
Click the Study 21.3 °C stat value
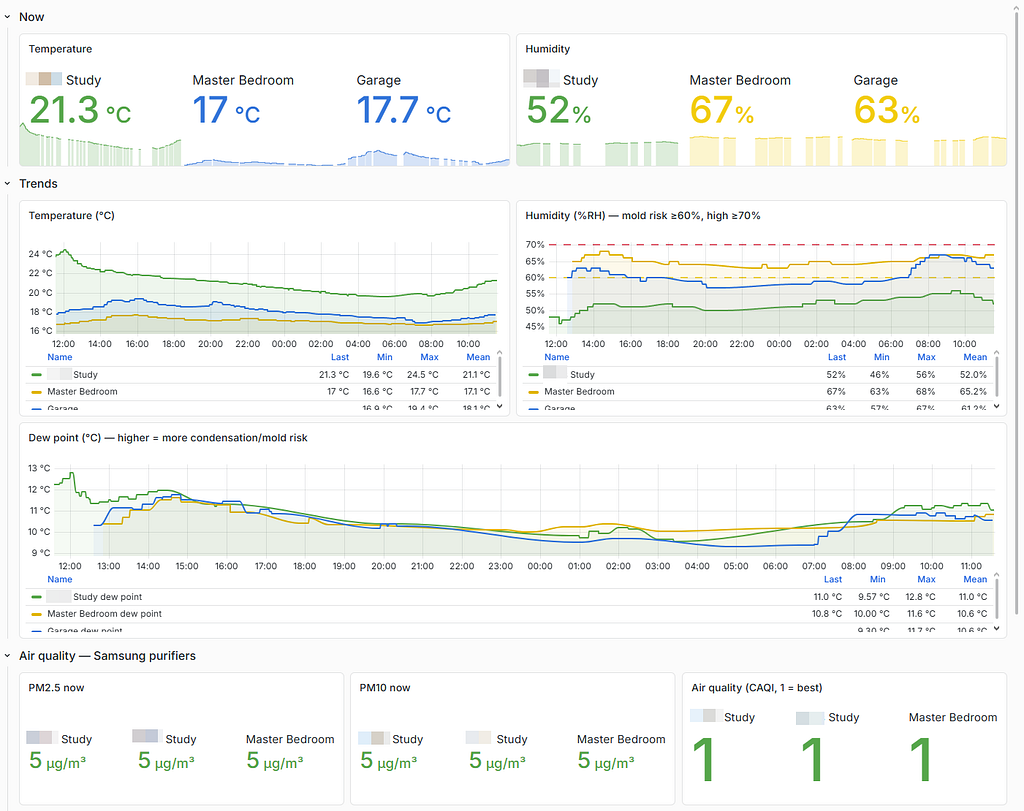tap(80, 110)
